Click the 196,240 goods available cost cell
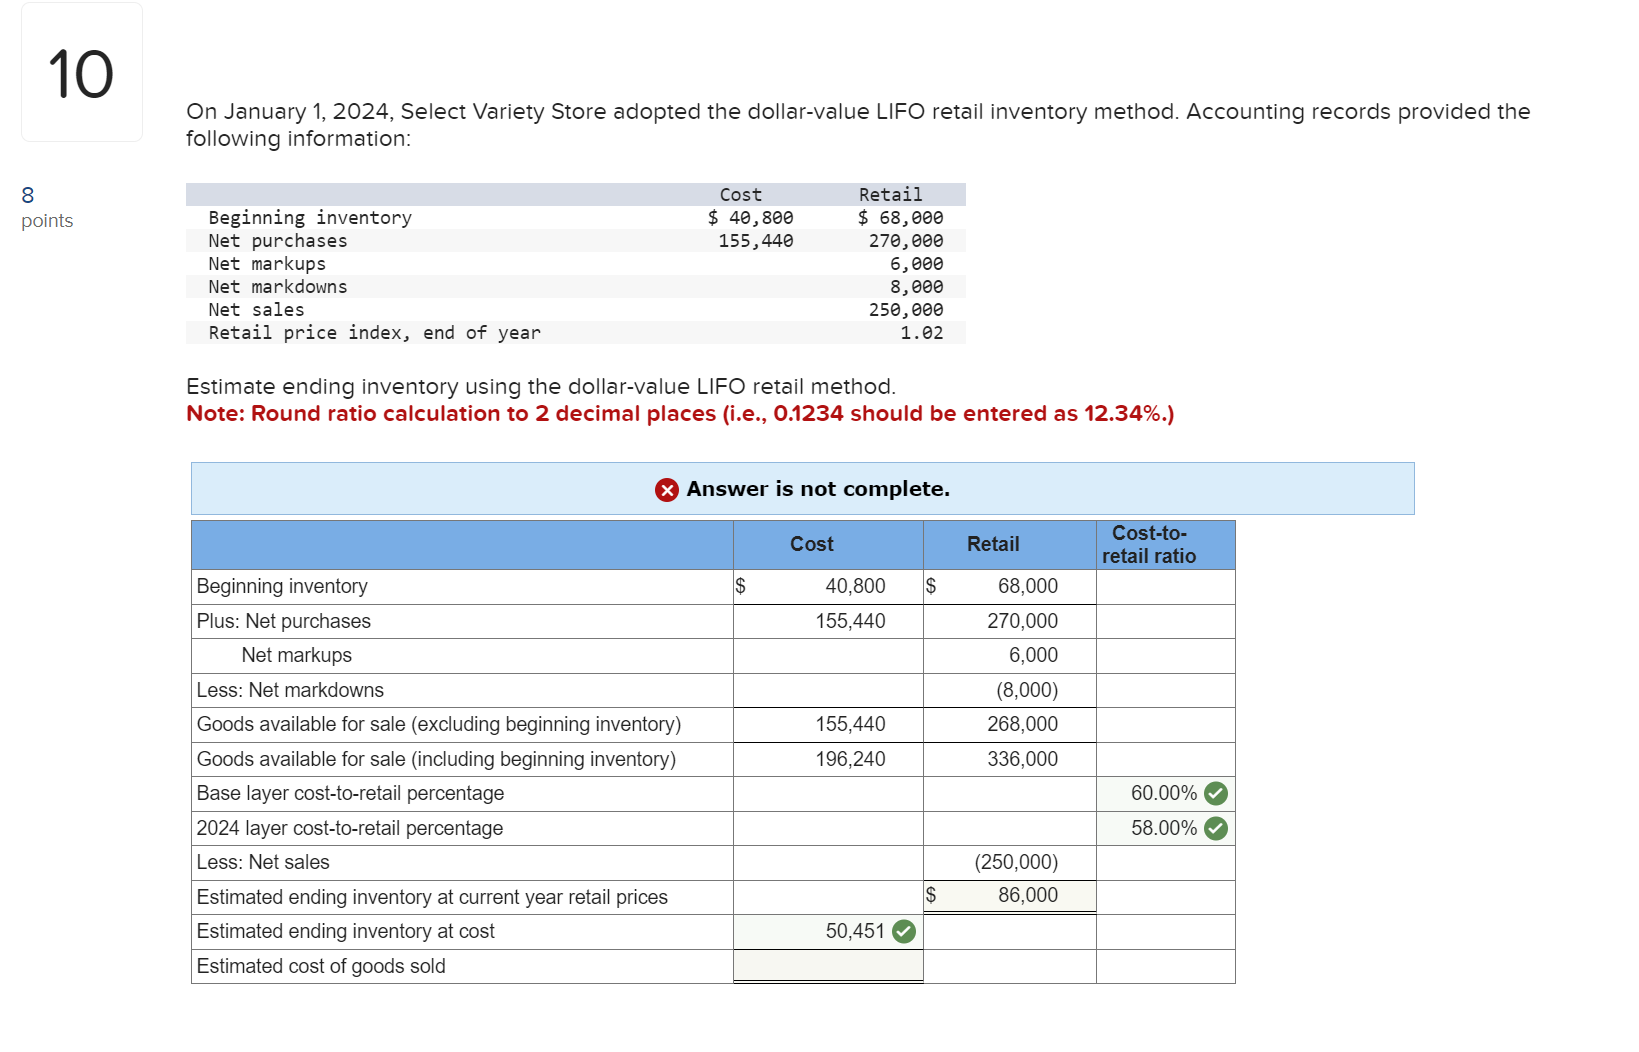1639x1052 pixels. pos(828,759)
